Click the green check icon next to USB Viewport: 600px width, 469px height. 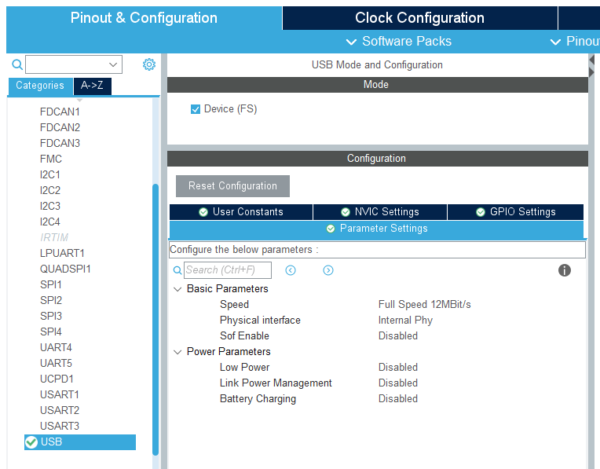click(31, 442)
